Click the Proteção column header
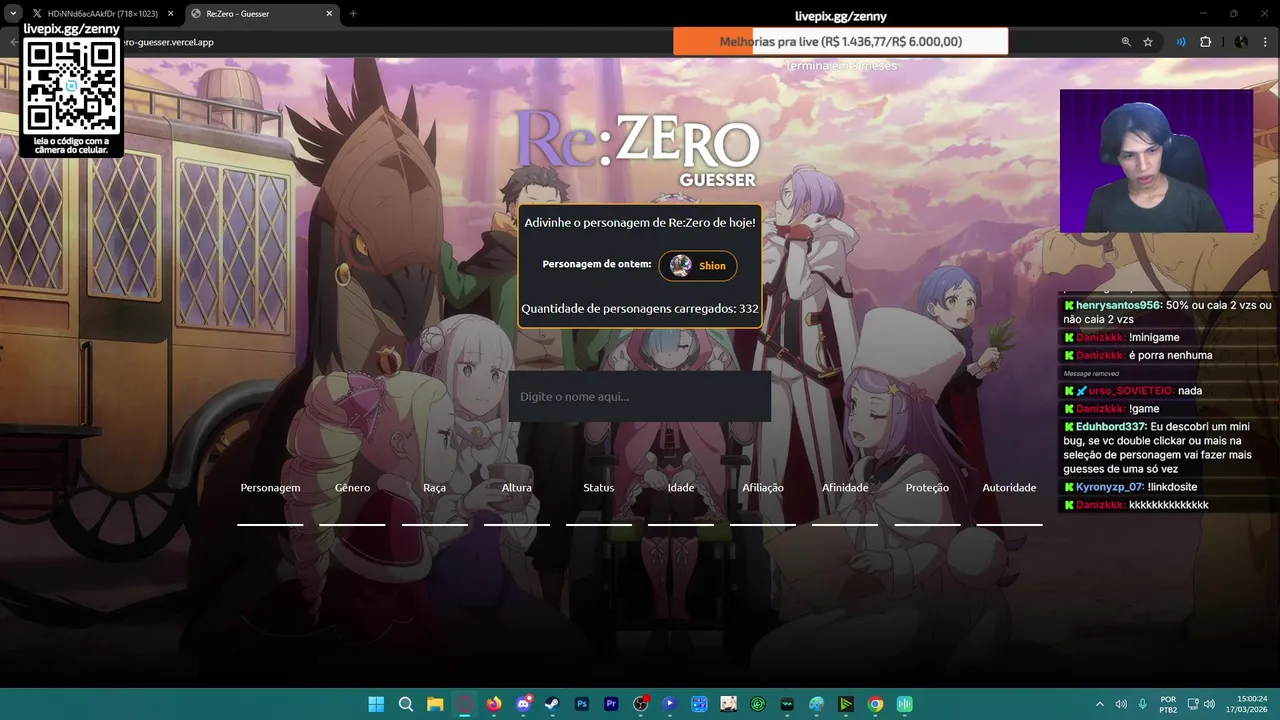The image size is (1280, 720). click(x=927, y=488)
